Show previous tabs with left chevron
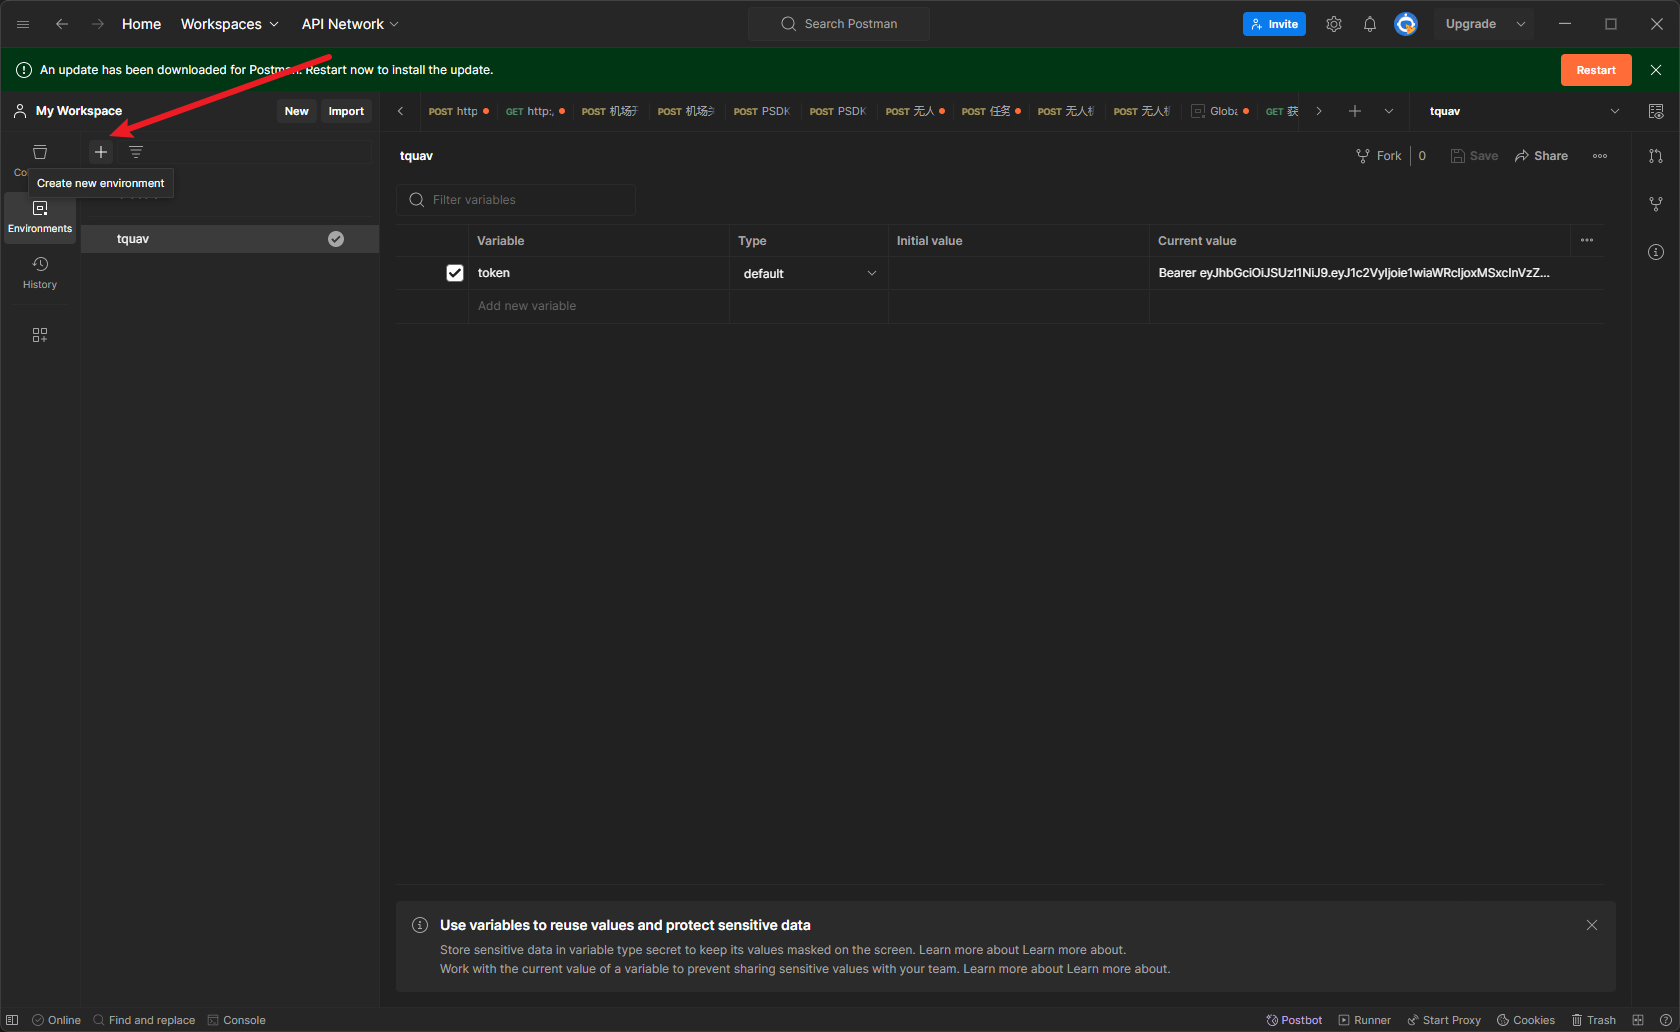Viewport: 1680px width, 1032px height. point(400,111)
